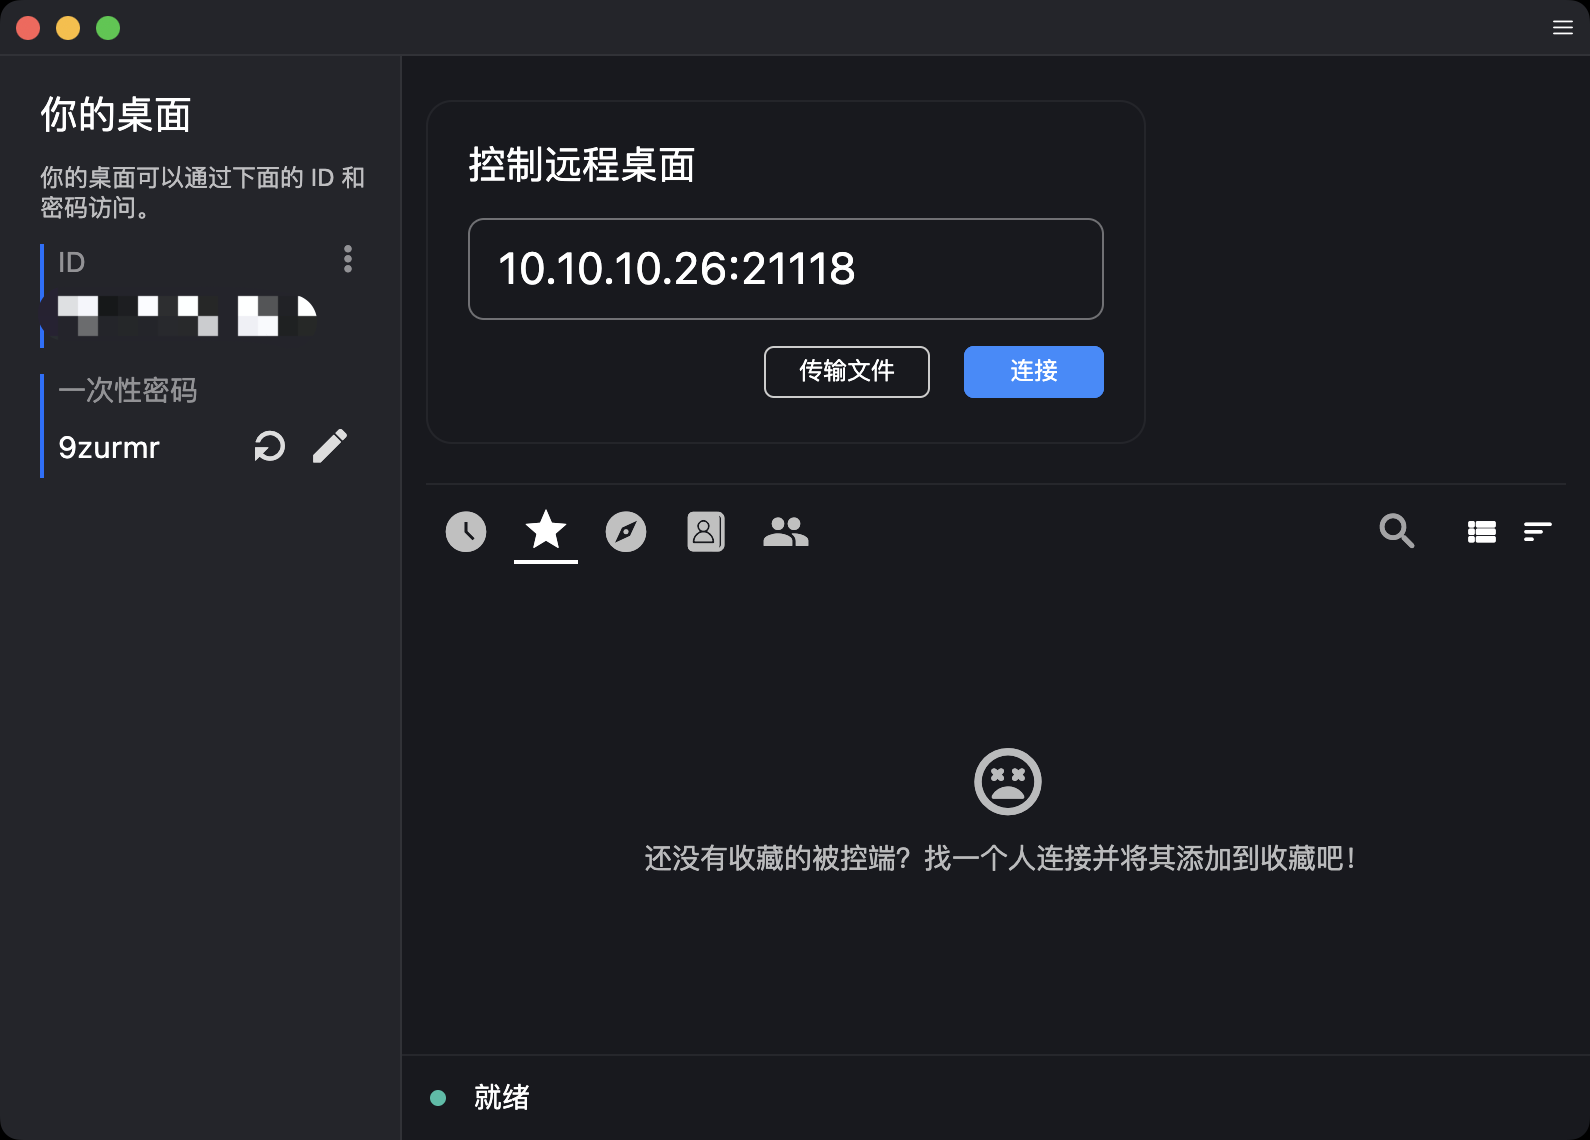The width and height of the screenshot is (1590, 1140).
Task: Open the discovered devices compass tab
Action: point(626,531)
